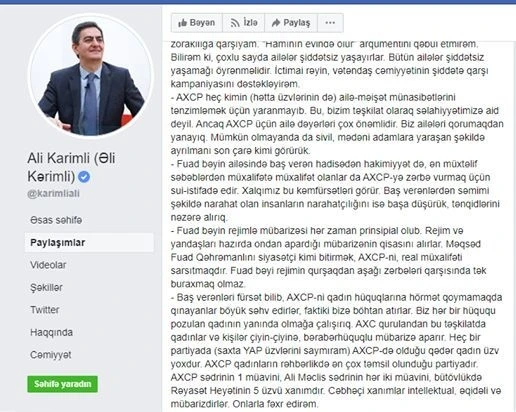
Task: Go to the Videolar section
Action: tap(48, 265)
